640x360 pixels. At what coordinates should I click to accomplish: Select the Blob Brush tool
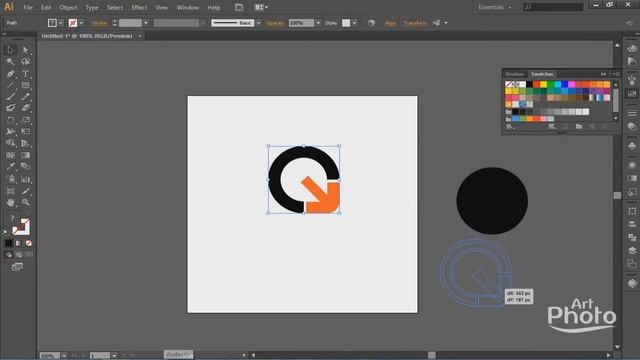[11, 108]
